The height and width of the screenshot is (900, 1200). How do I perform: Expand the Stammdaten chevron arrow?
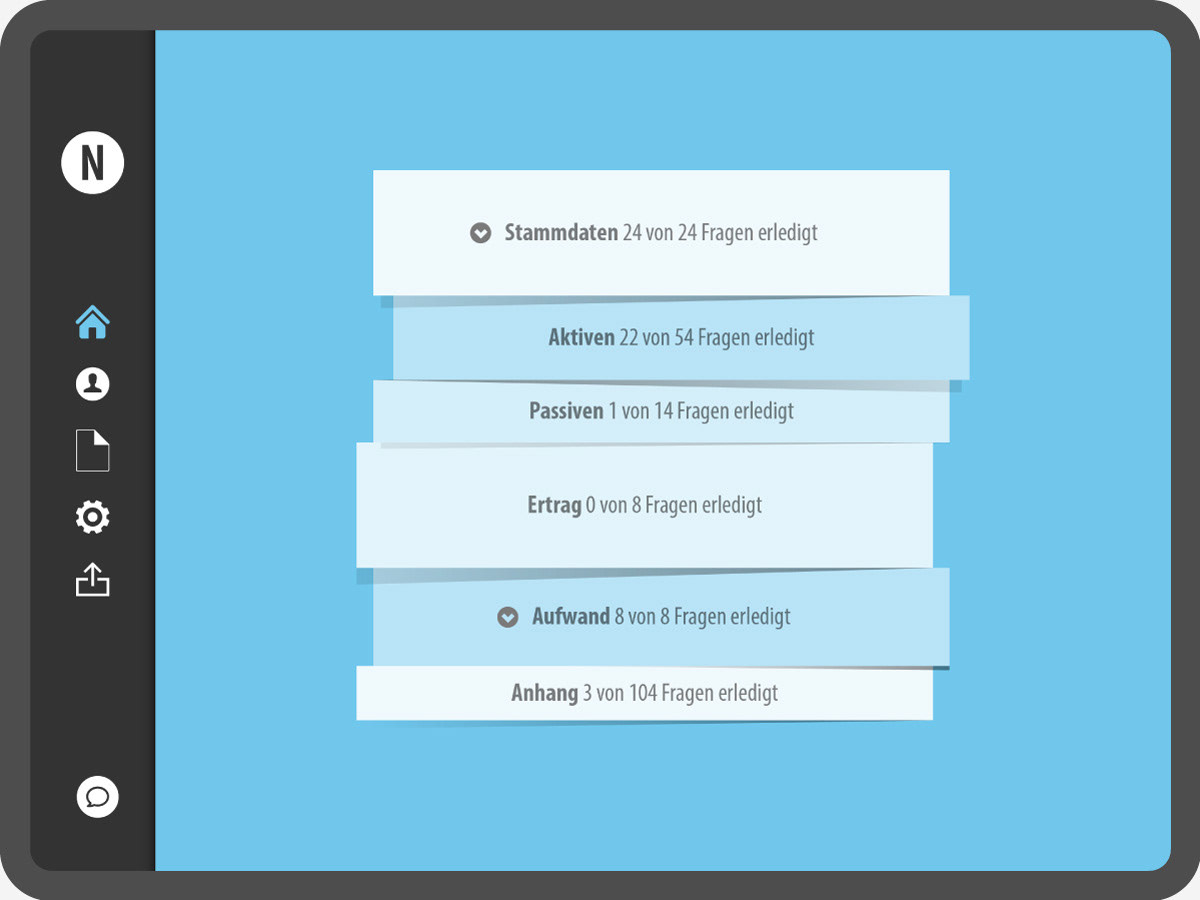point(480,233)
